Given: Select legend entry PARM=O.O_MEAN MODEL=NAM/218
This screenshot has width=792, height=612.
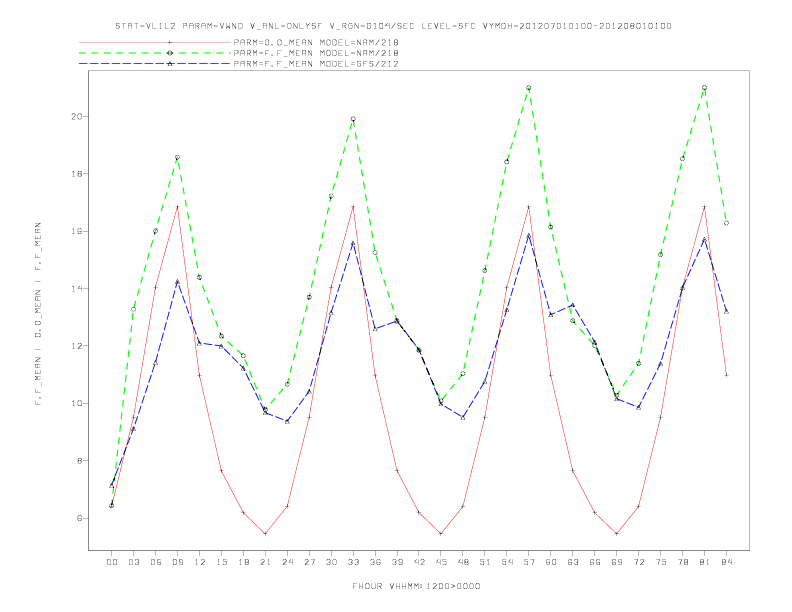Looking at the screenshot, I should [316, 42].
